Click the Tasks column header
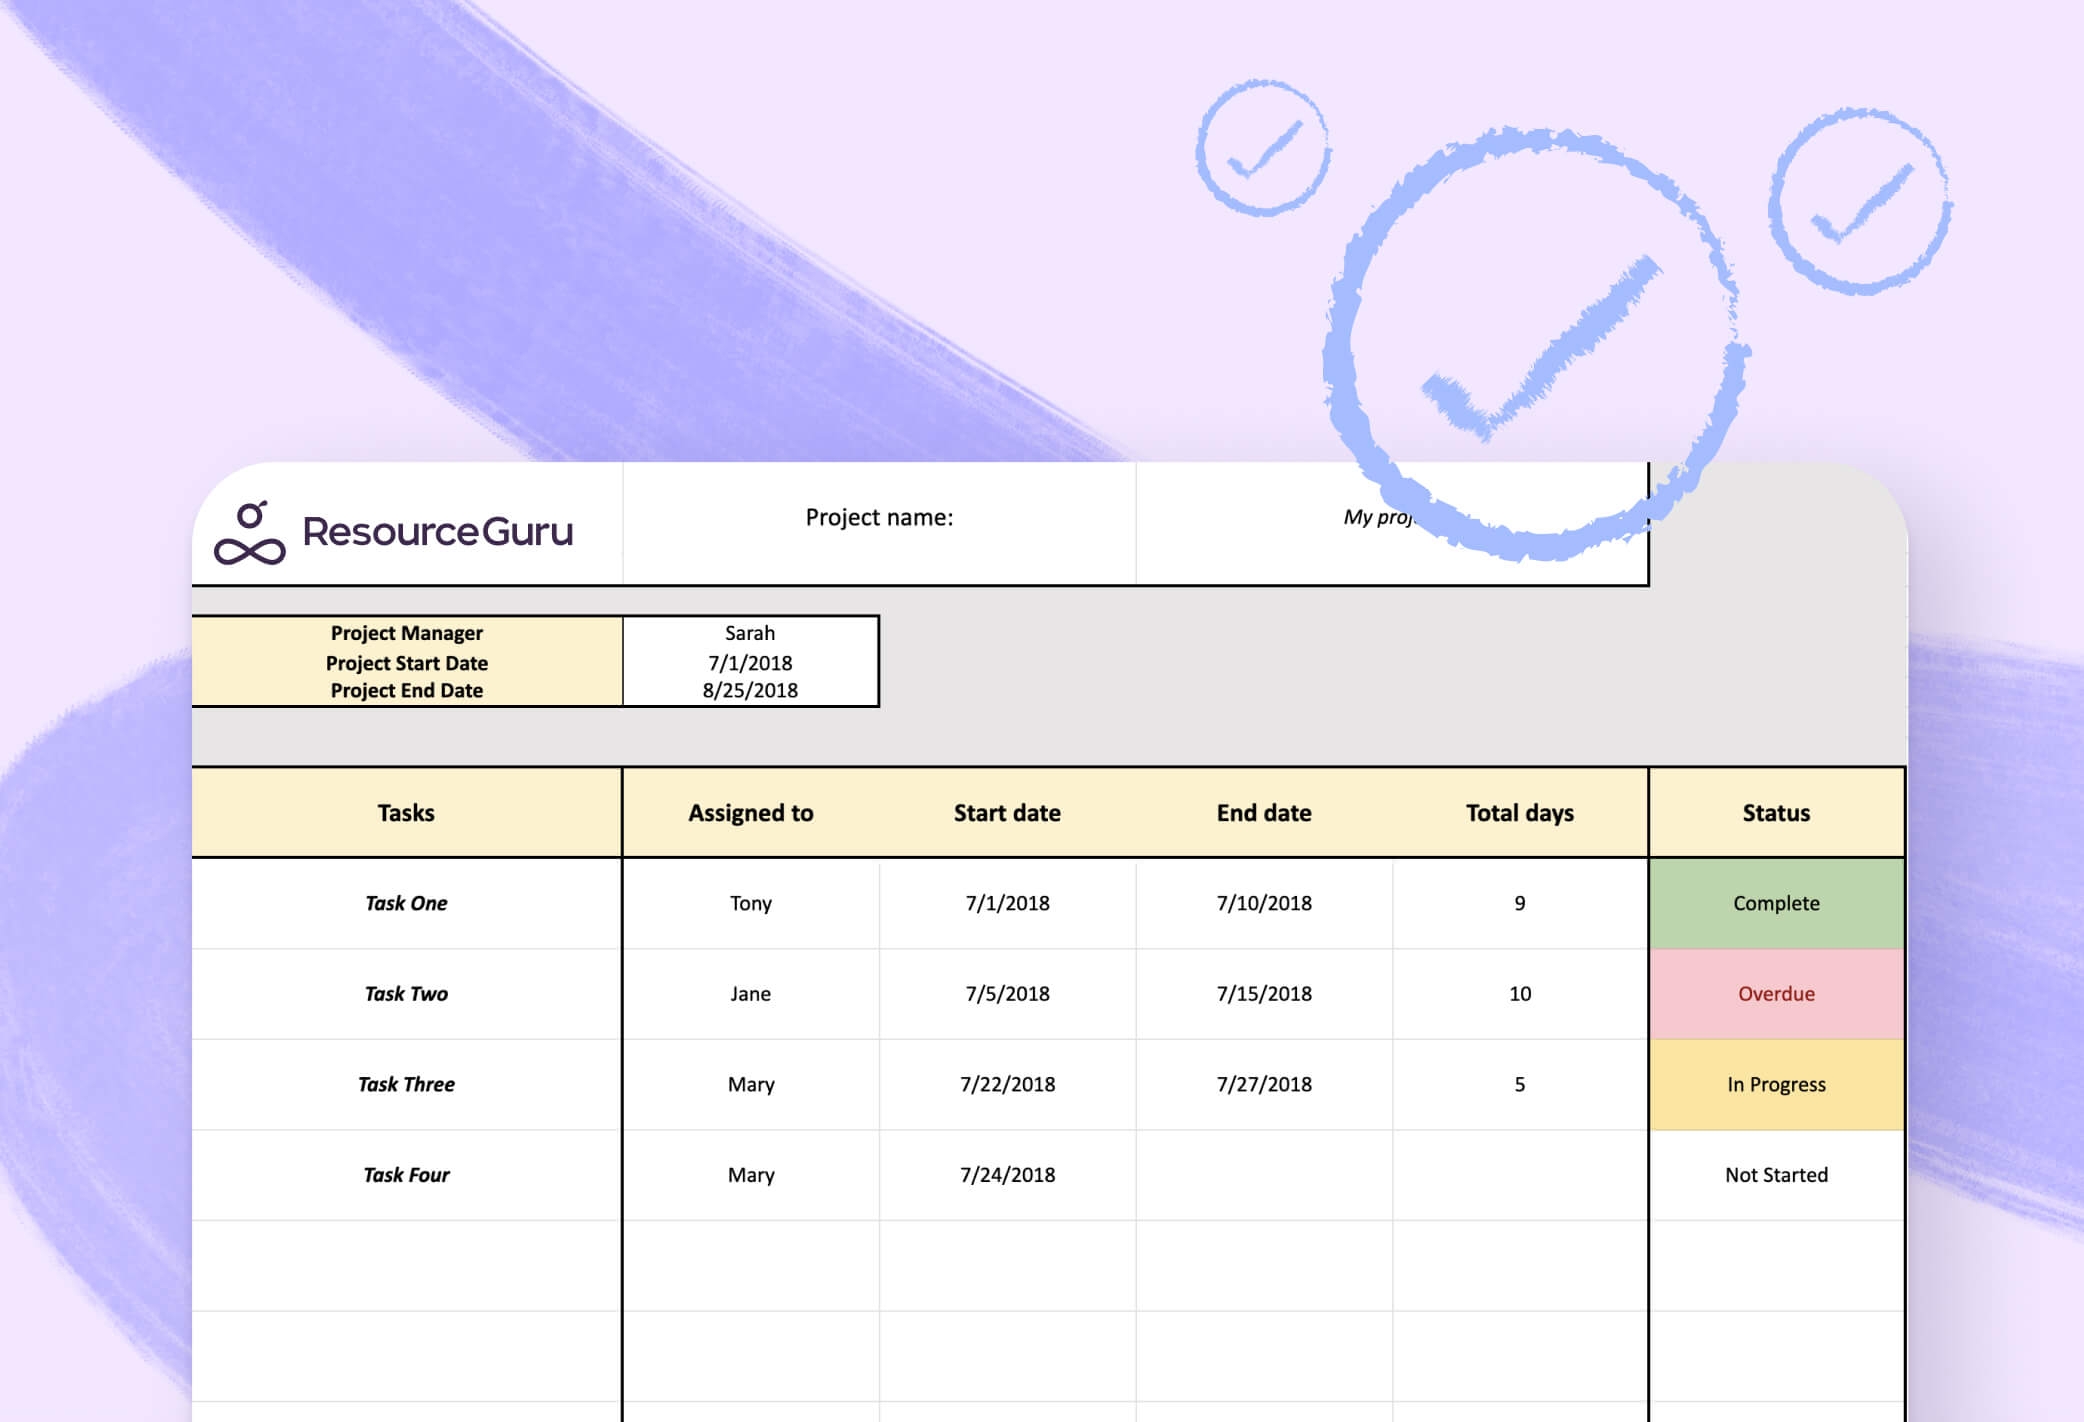The height and width of the screenshot is (1422, 2084). (x=406, y=813)
